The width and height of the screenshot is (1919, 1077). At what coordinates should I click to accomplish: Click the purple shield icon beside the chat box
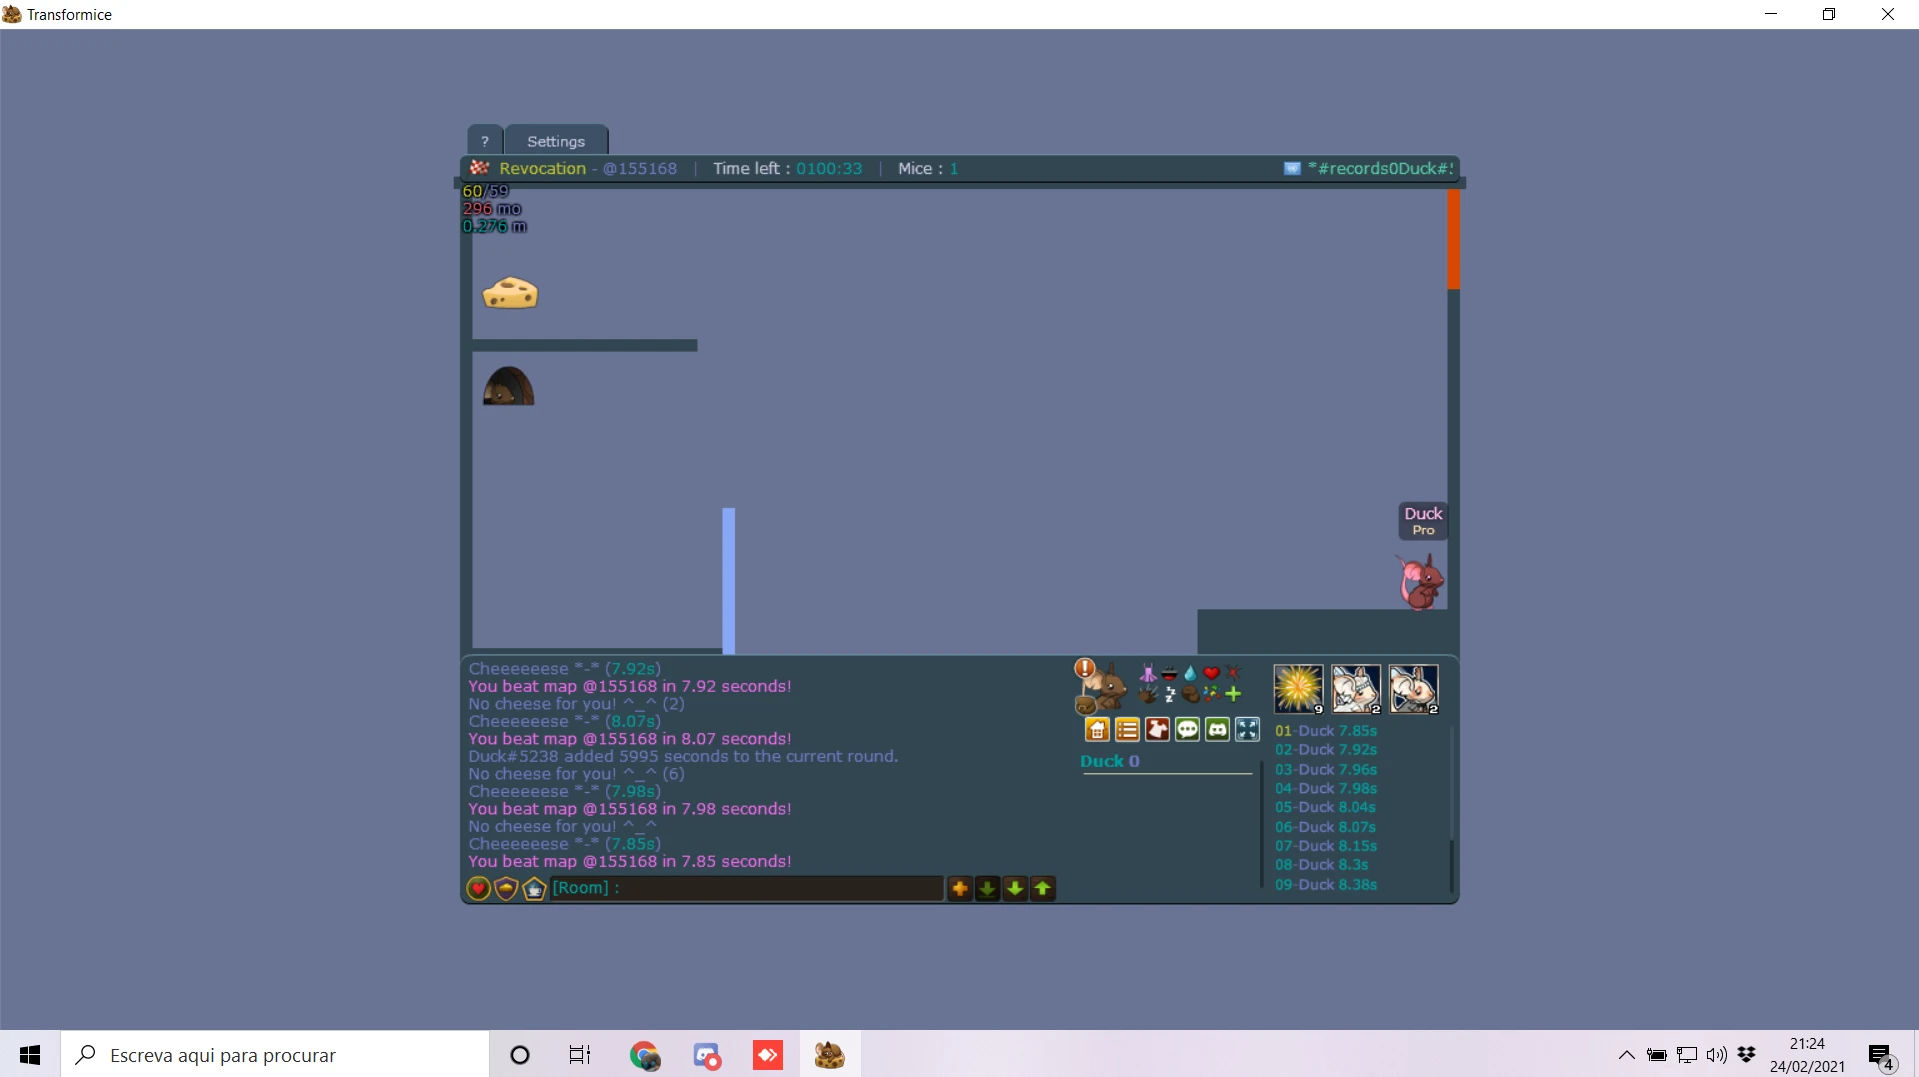pyautogui.click(x=506, y=888)
